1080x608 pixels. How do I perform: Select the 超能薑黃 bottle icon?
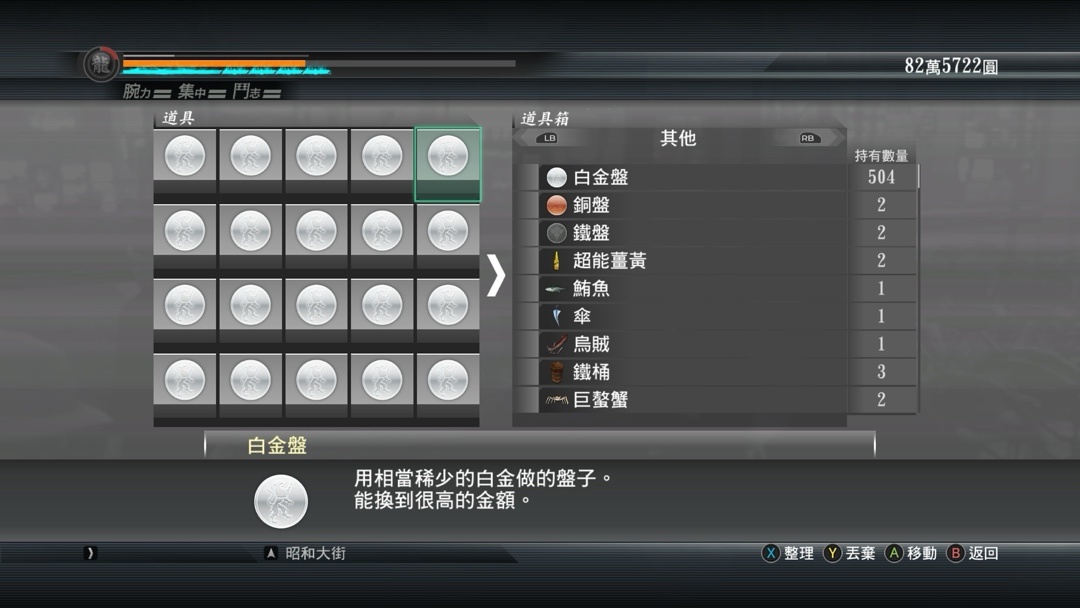[x=557, y=261]
